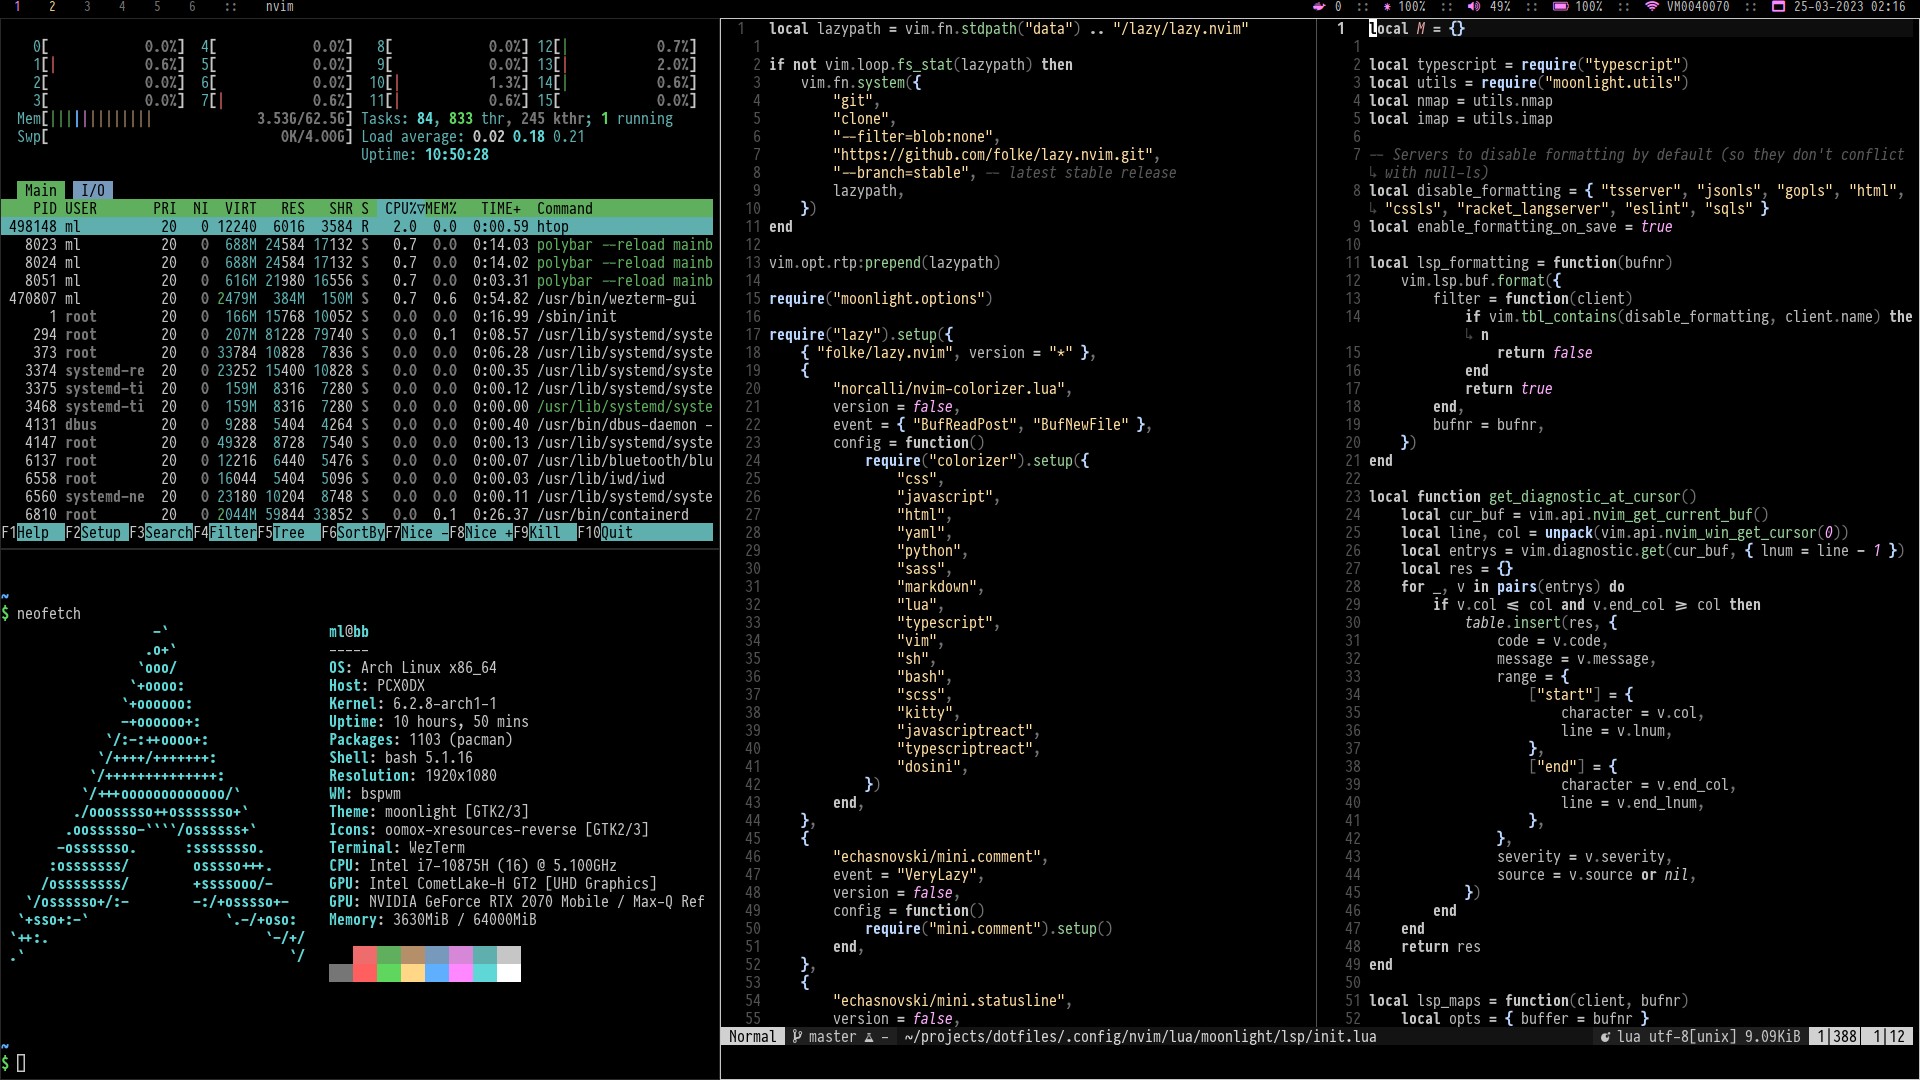
Task: Click the git branch icon in statusline
Action: (797, 1037)
